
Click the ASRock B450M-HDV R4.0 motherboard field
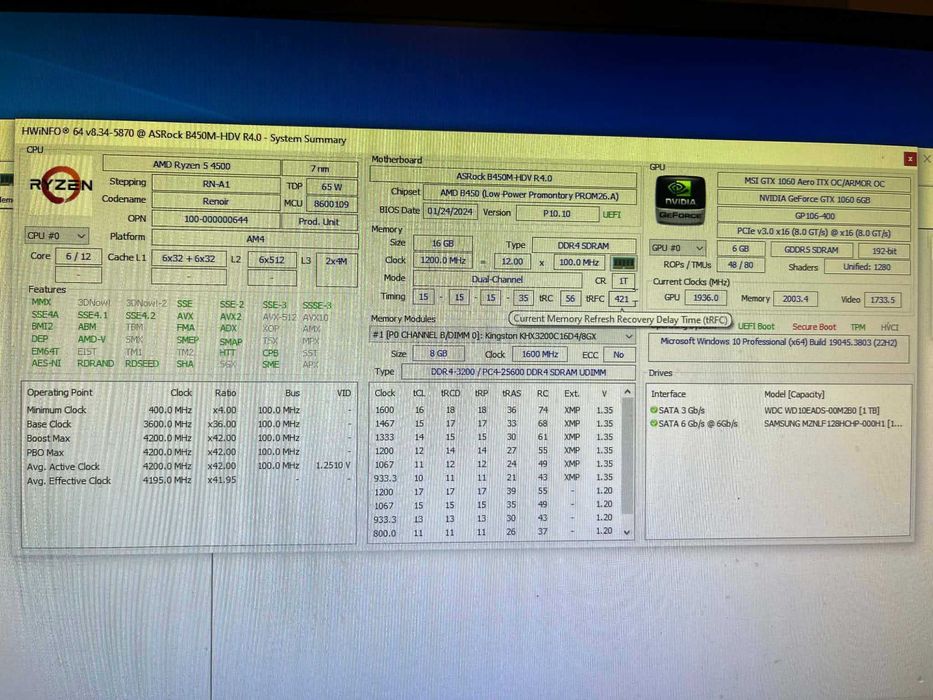pyautogui.click(x=503, y=177)
